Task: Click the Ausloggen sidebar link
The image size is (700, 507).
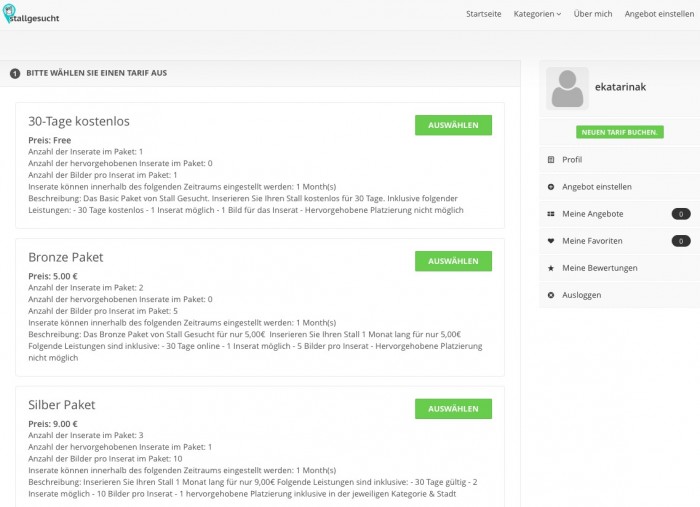Action: [581, 295]
